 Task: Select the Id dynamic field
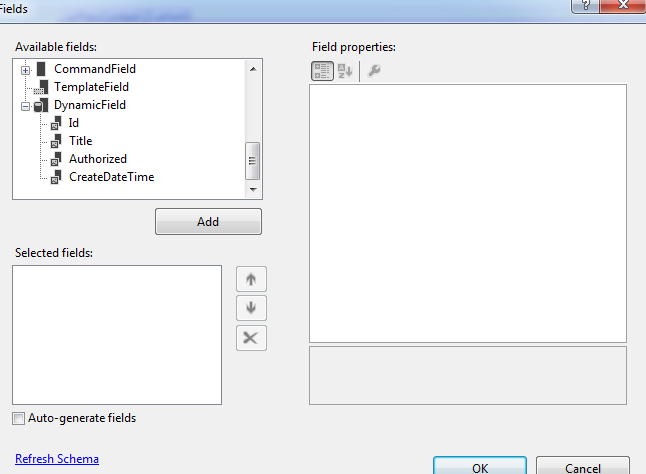tap(74, 123)
